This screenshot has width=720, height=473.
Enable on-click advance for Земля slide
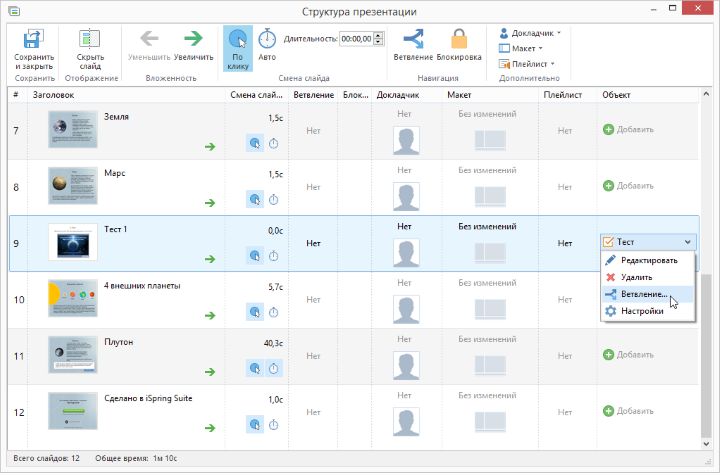click(255, 143)
